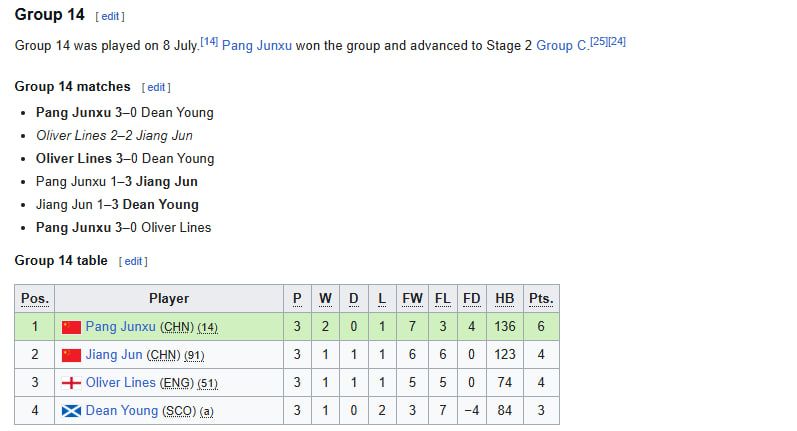Click the England flag icon beside Oliver Lines
This screenshot has height=431, width=797.
71,383
